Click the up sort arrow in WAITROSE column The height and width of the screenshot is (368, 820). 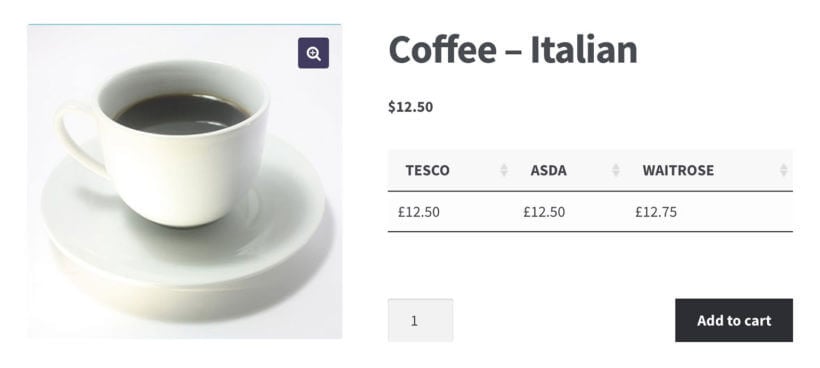pos(783,167)
